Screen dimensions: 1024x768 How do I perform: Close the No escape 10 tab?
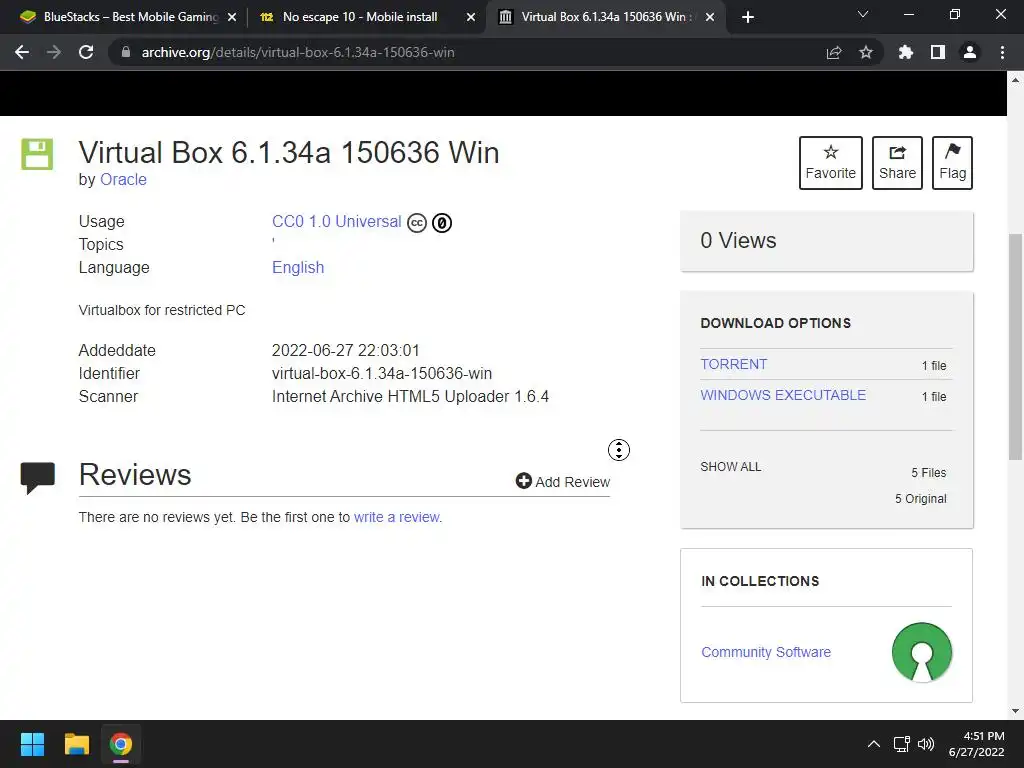coord(471,17)
